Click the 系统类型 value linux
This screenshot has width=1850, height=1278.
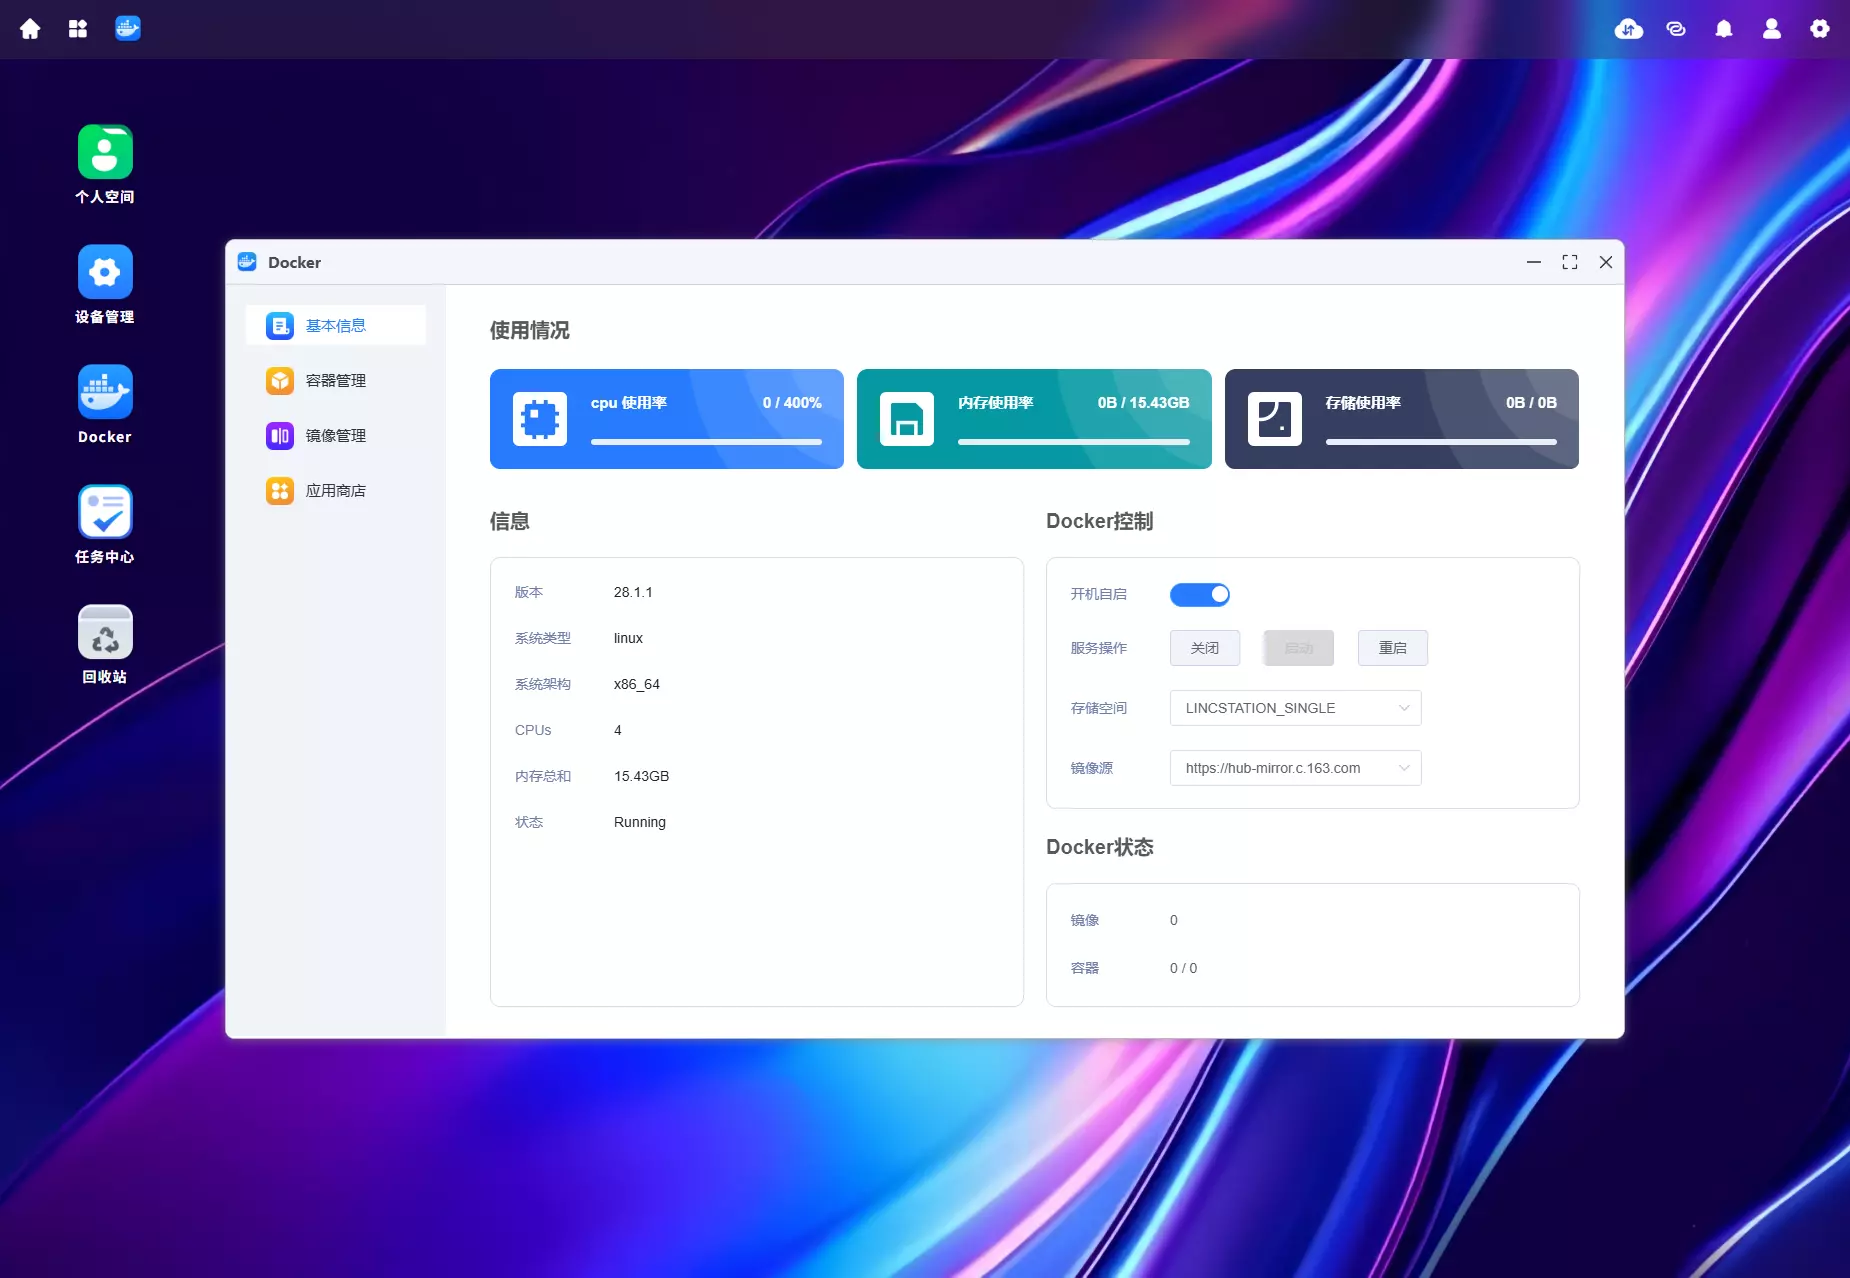(x=628, y=638)
